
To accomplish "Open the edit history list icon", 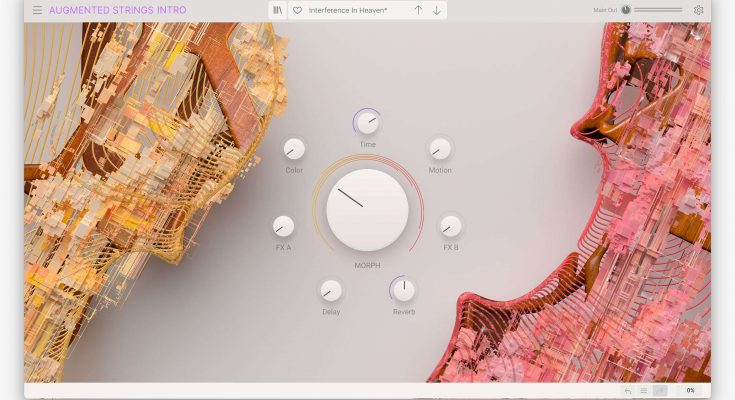I will [x=644, y=390].
